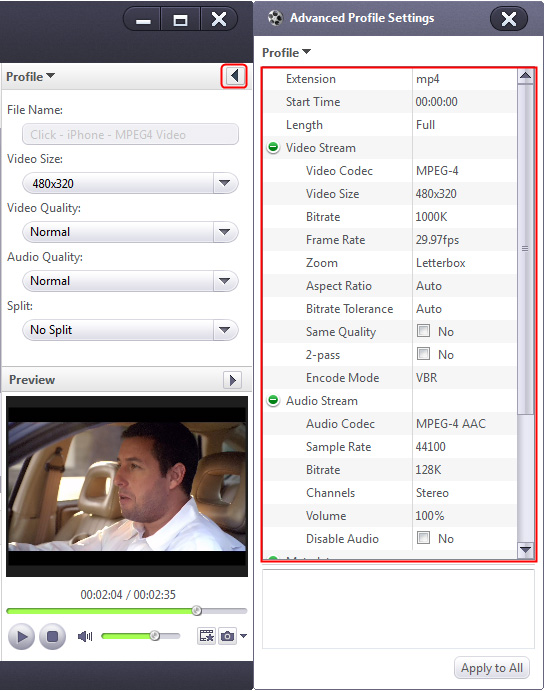Open the snapshot options dropdown arrow

[x=243, y=636]
